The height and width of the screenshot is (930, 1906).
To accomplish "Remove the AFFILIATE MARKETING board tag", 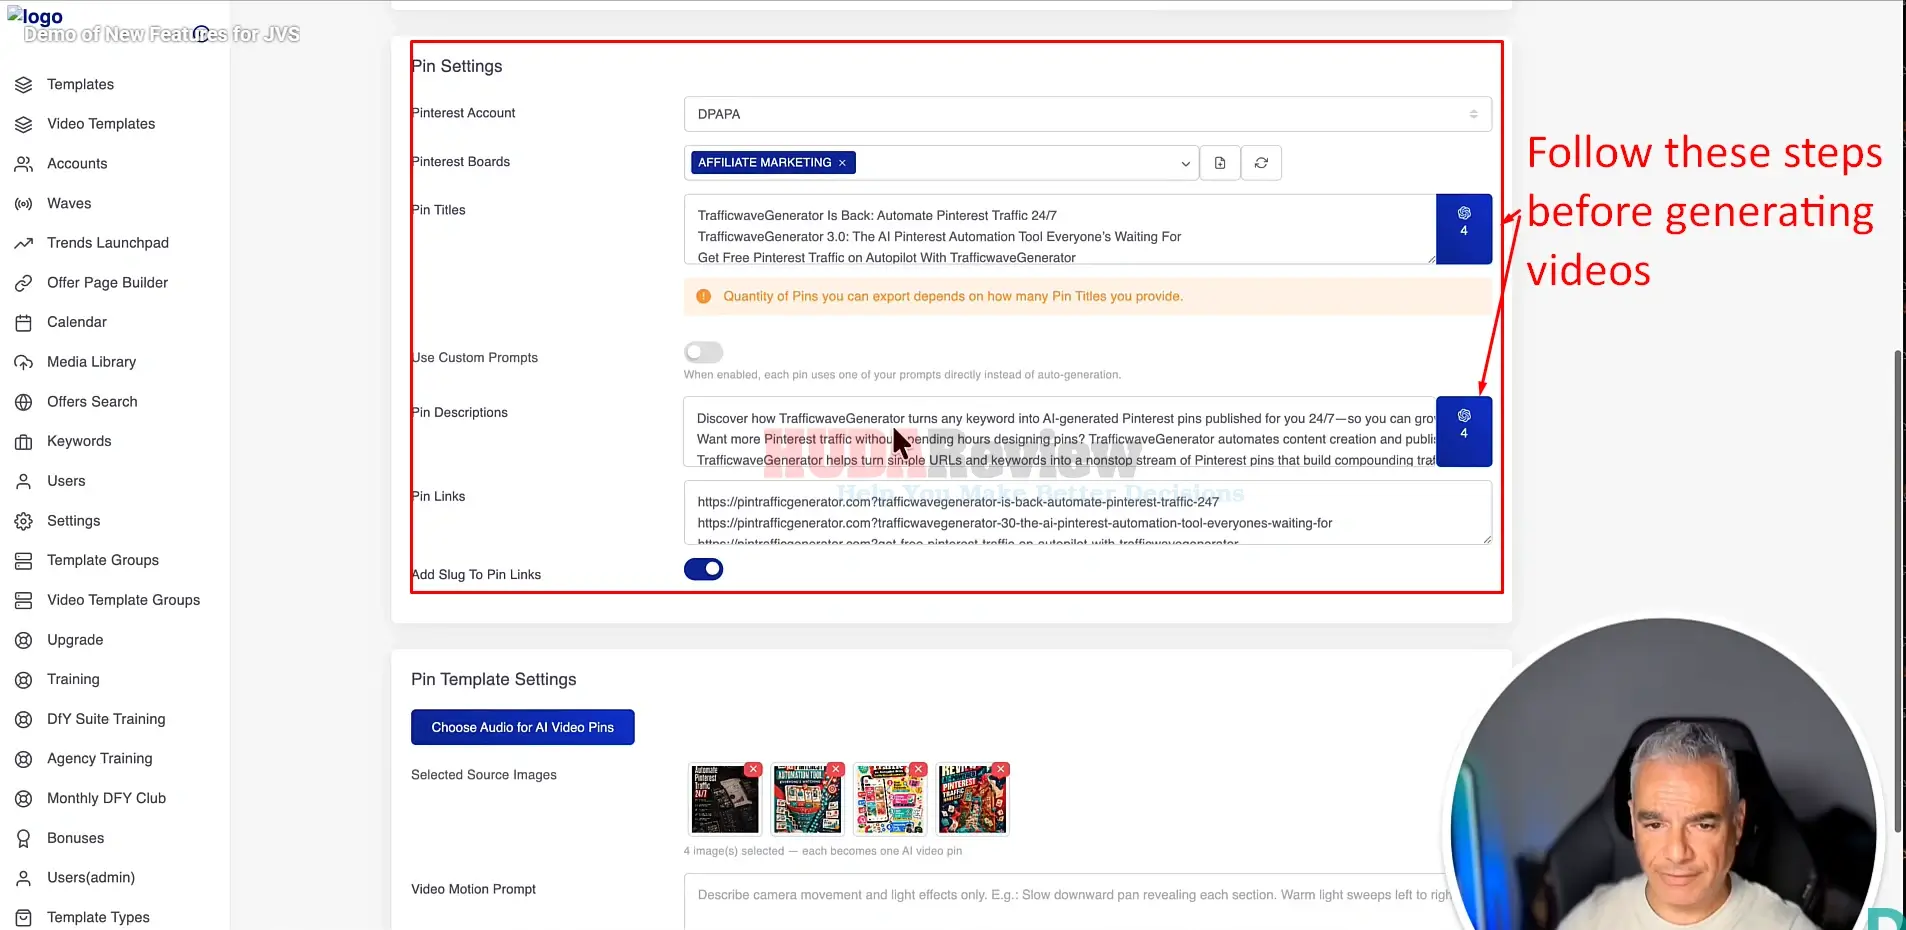I will pyautogui.click(x=842, y=163).
